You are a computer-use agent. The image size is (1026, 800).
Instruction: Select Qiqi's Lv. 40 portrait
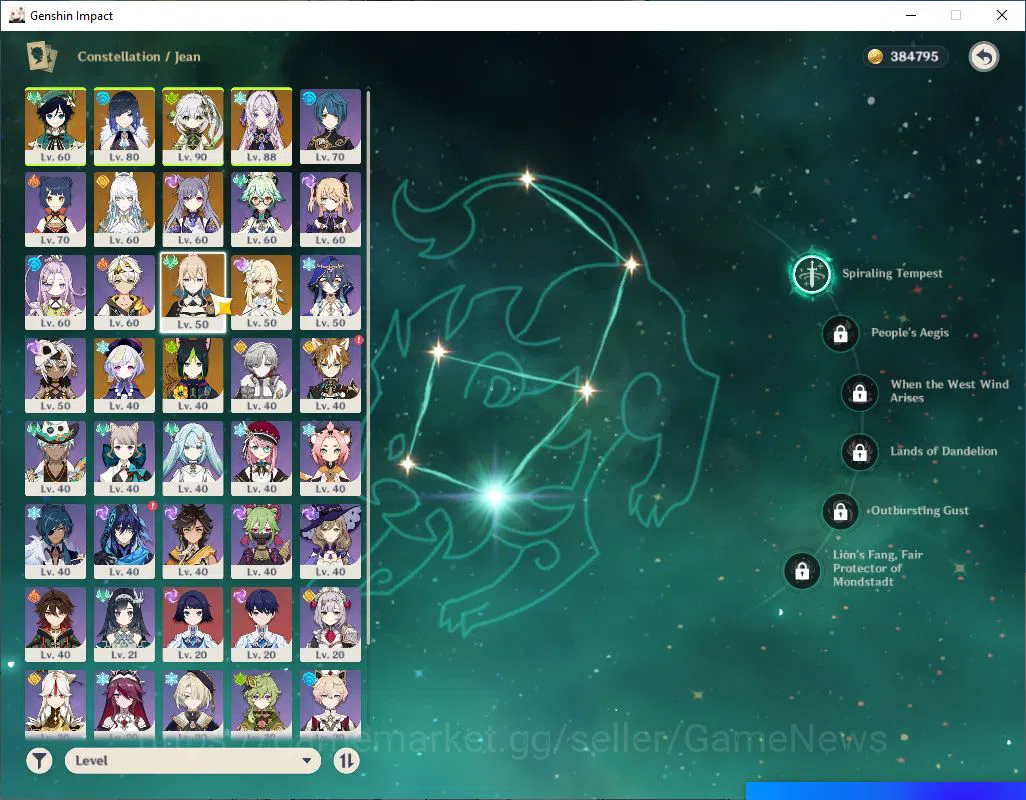pyautogui.click(x=124, y=375)
